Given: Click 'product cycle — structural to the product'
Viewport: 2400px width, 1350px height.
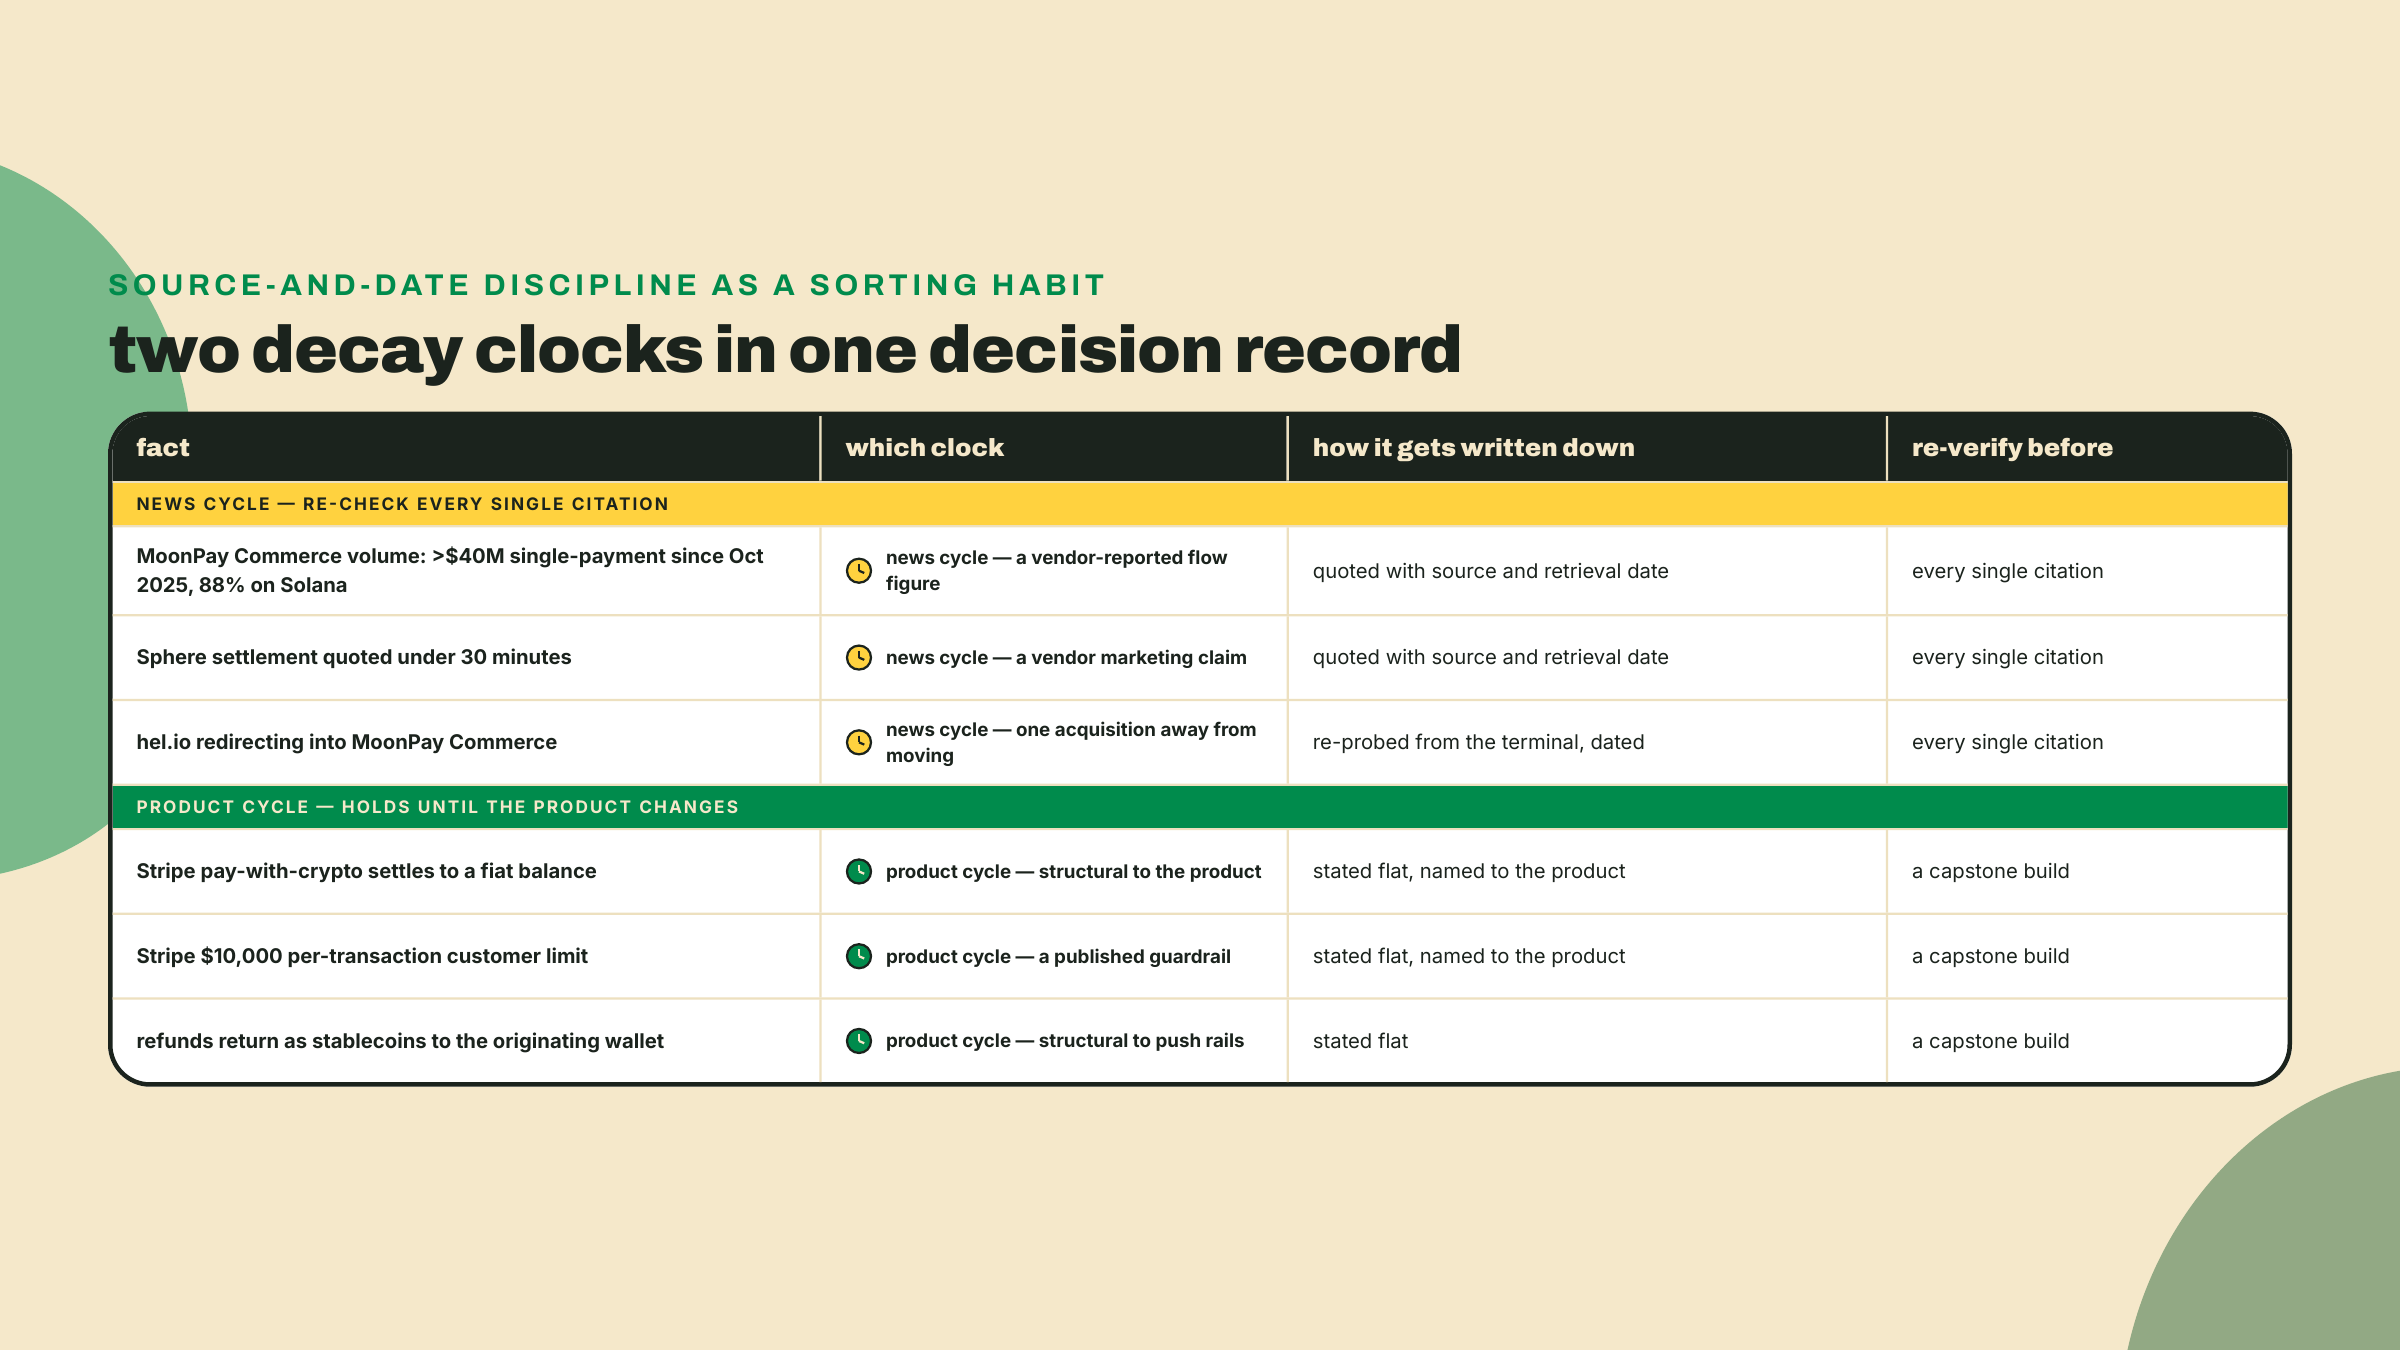Looking at the screenshot, I should pyautogui.click(x=1073, y=871).
